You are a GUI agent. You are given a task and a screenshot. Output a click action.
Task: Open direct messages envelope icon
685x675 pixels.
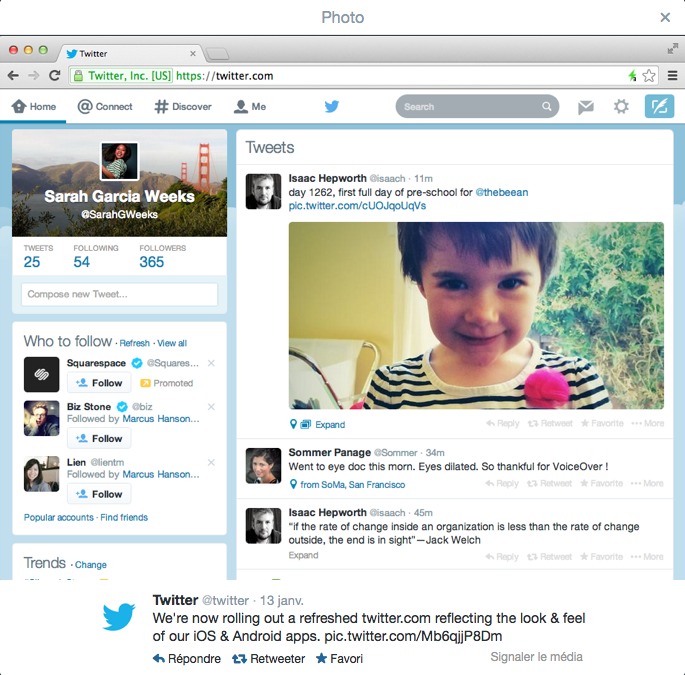(585, 107)
